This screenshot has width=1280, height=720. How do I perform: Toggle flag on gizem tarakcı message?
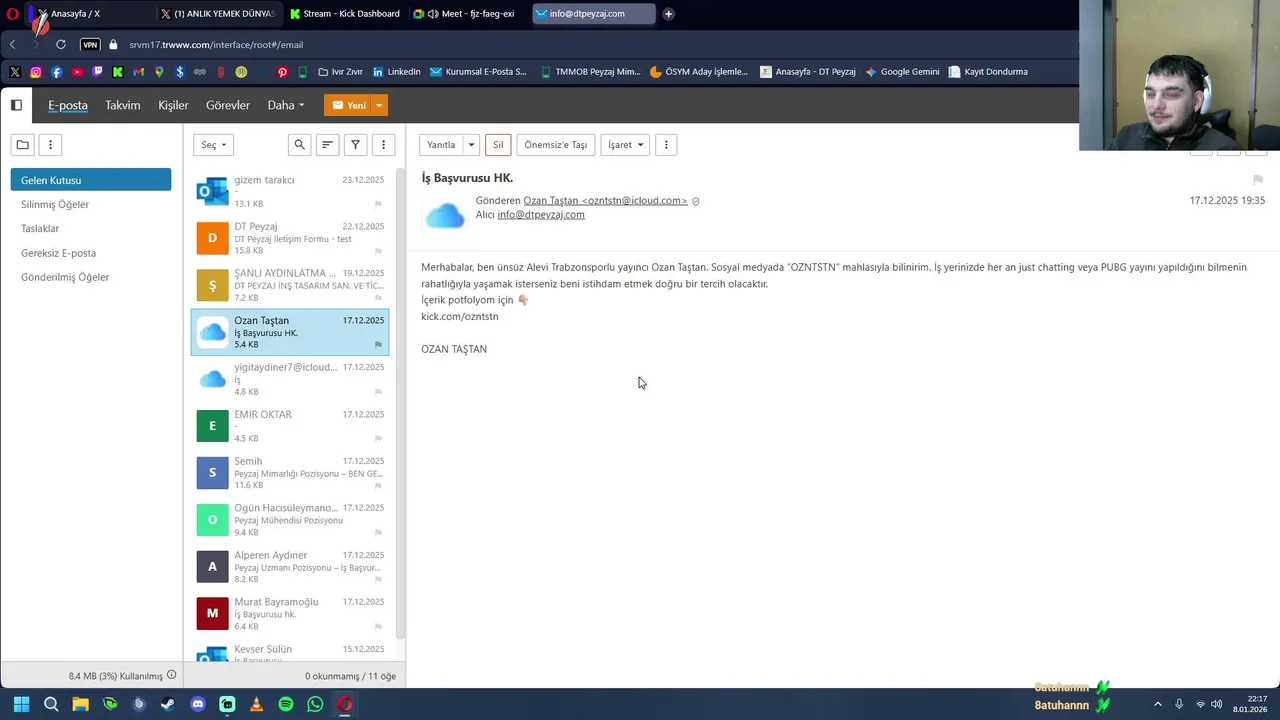(378, 204)
